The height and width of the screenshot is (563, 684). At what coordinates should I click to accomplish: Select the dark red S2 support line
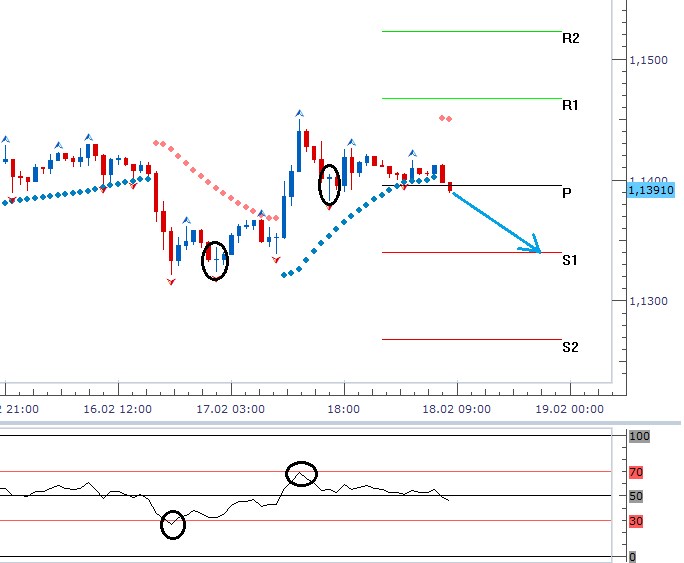tap(472, 339)
